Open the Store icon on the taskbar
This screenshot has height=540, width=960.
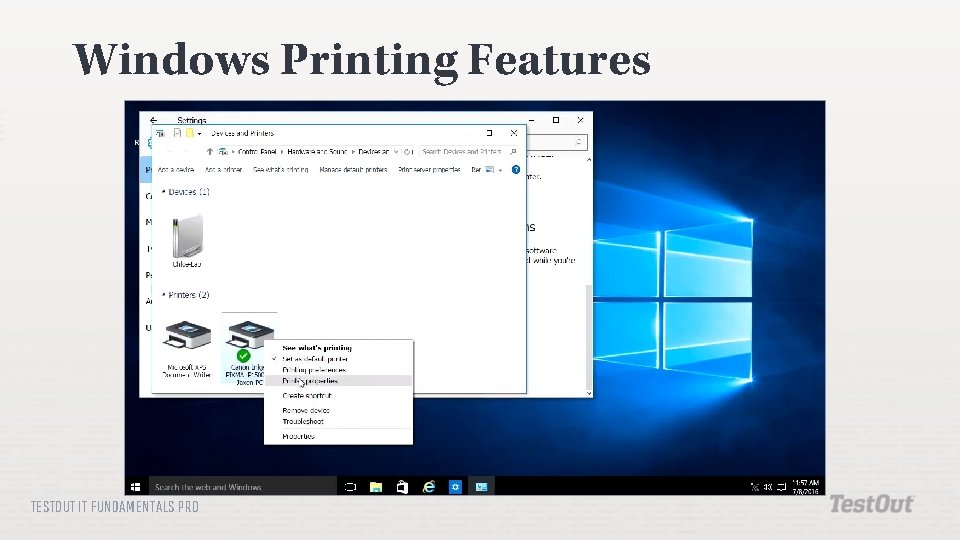(x=402, y=487)
